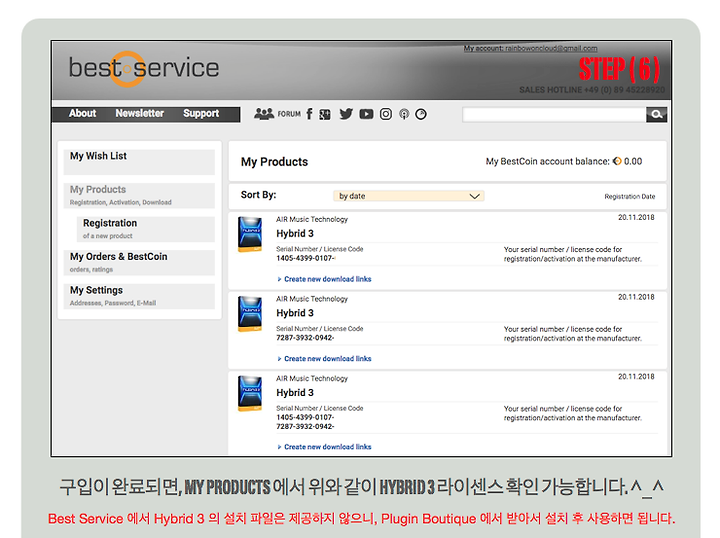Click the last circular social icon
The image size is (720, 538).
[421, 114]
